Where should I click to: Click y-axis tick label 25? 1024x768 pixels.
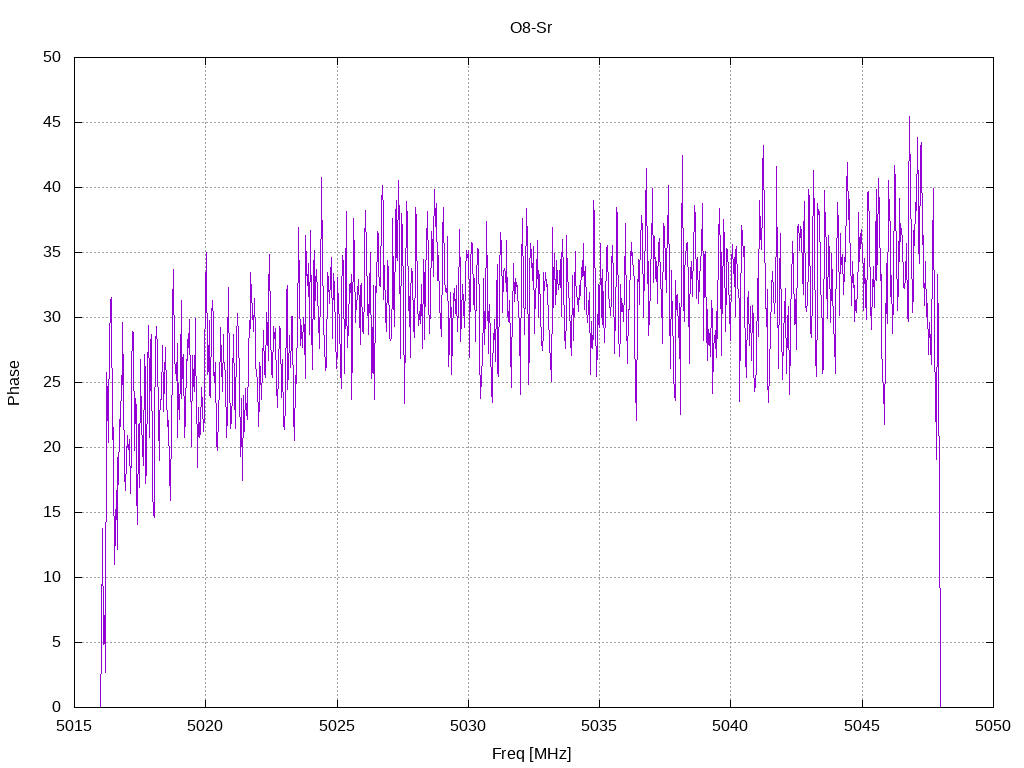[52, 382]
